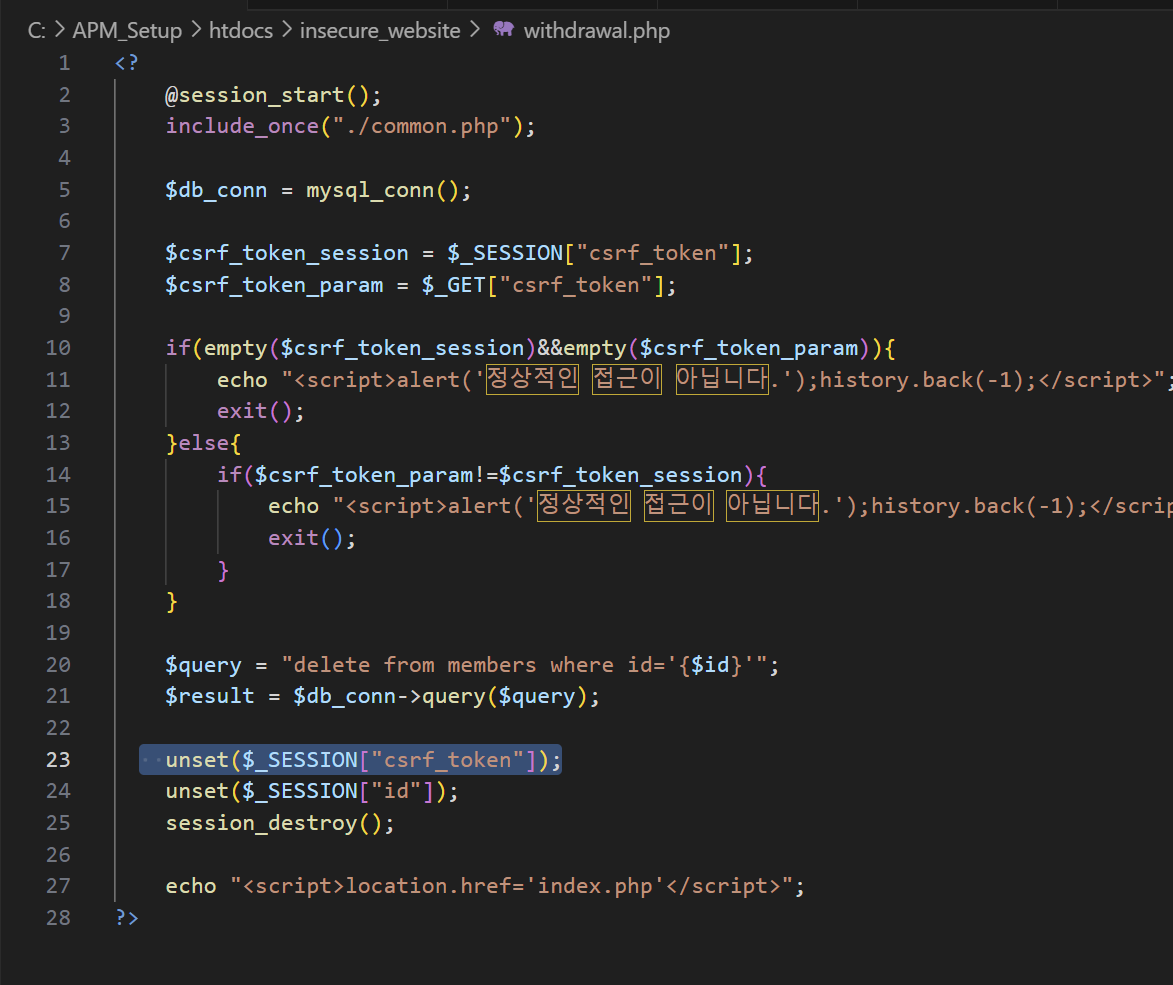Click the yellow closing brace on line 18
1173x985 pixels.
tap(172, 602)
